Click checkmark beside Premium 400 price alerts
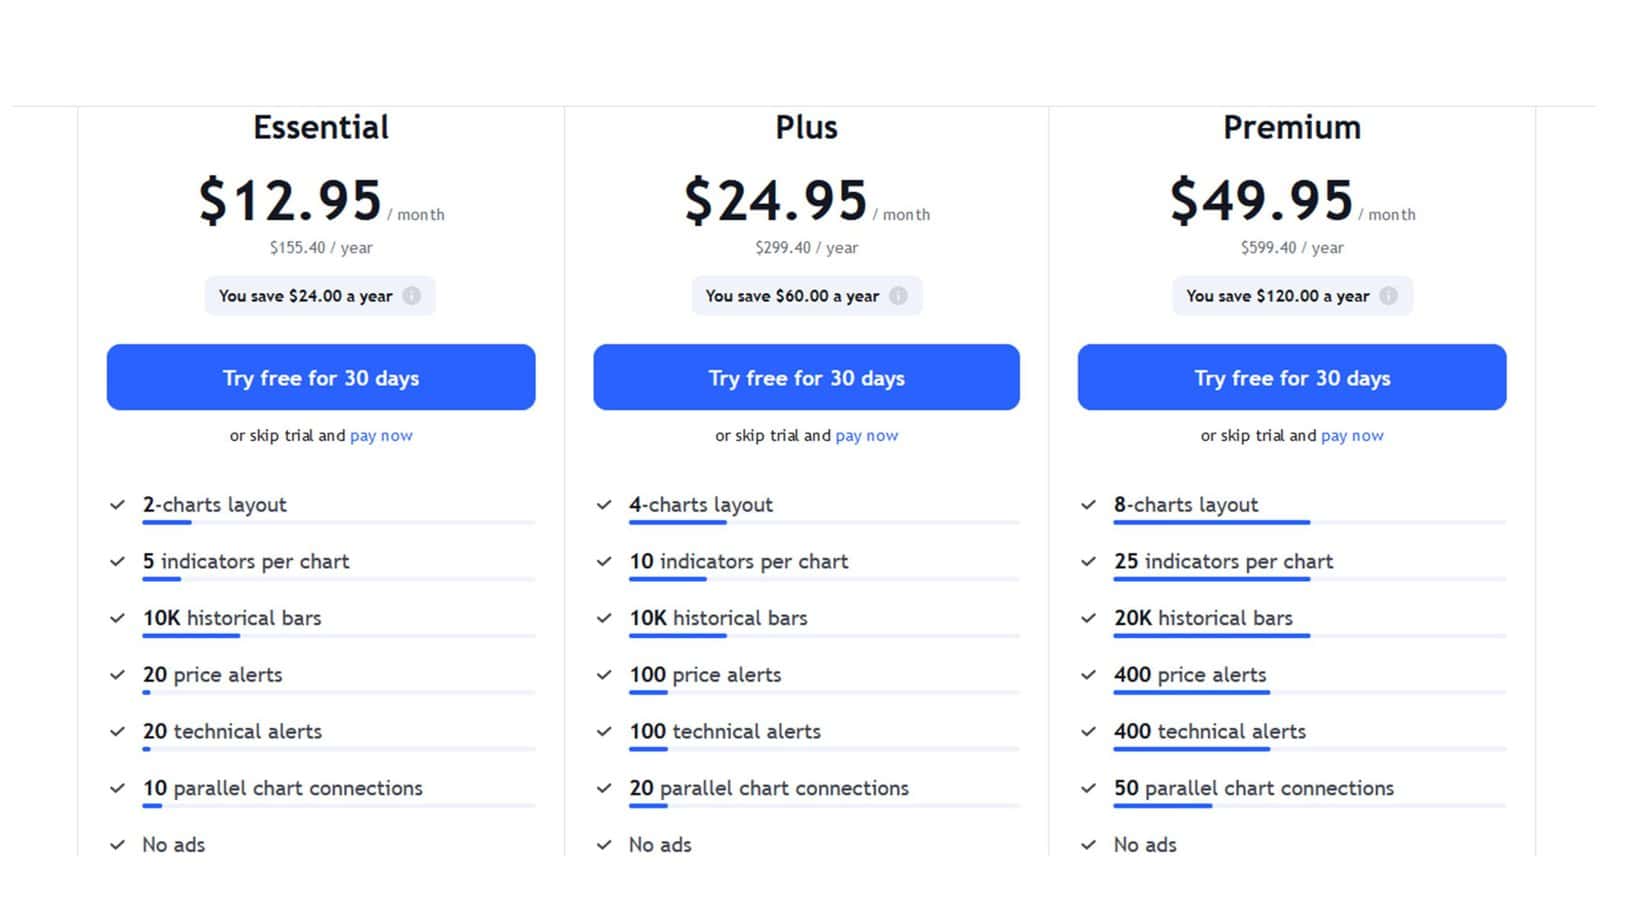Image resolution: width=1643 pixels, height=924 pixels. (x=1089, y=675)
